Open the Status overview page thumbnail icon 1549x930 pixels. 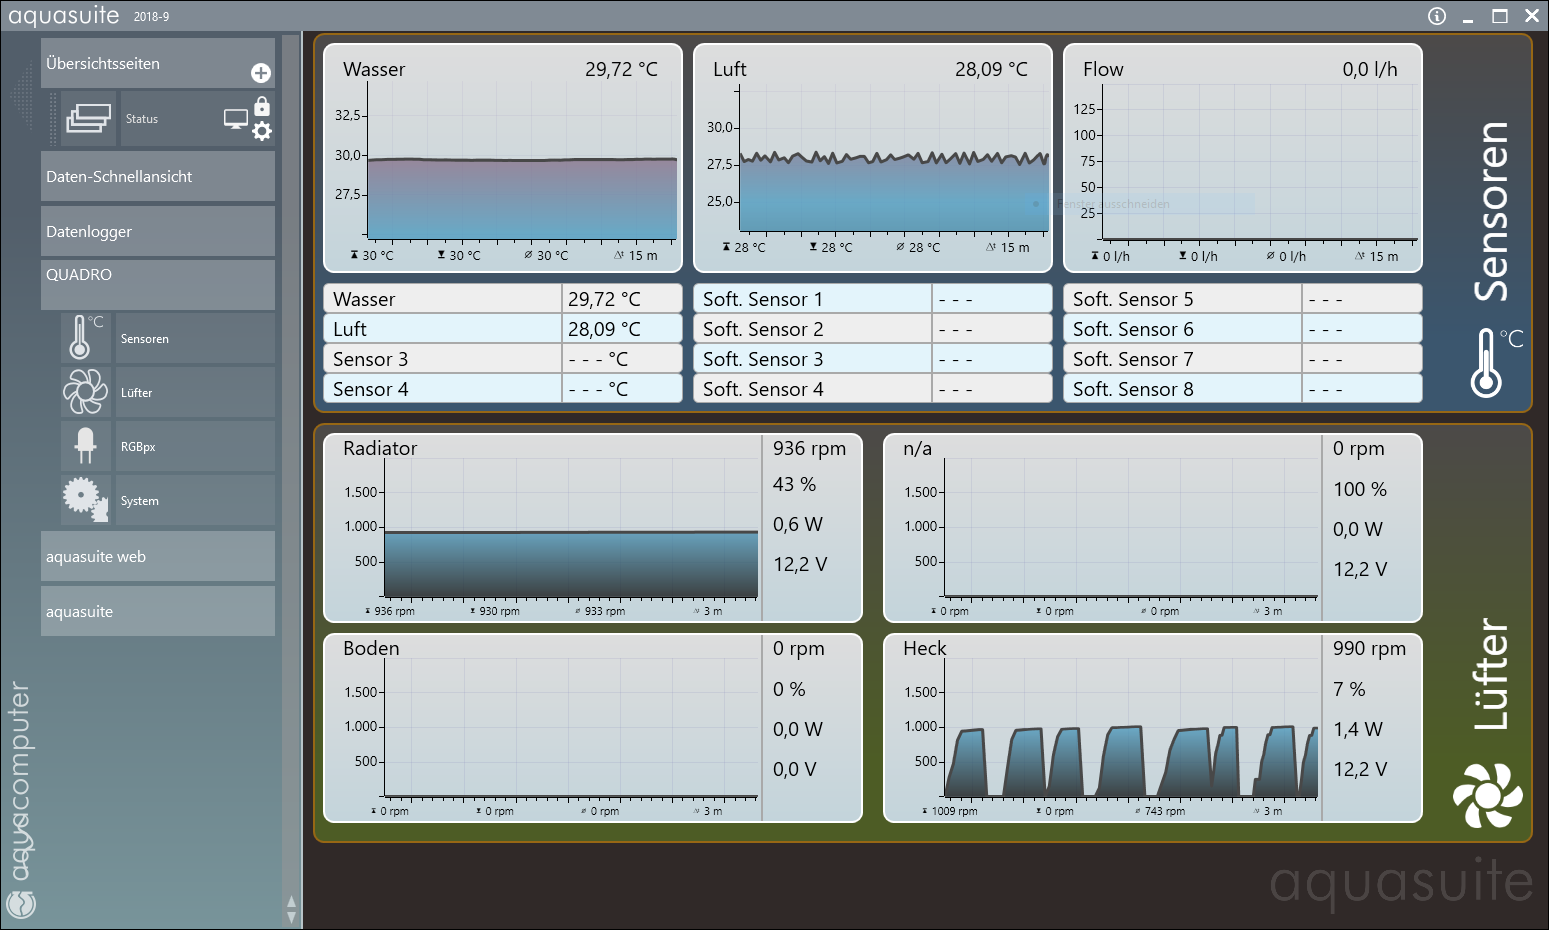coord(89,118)
